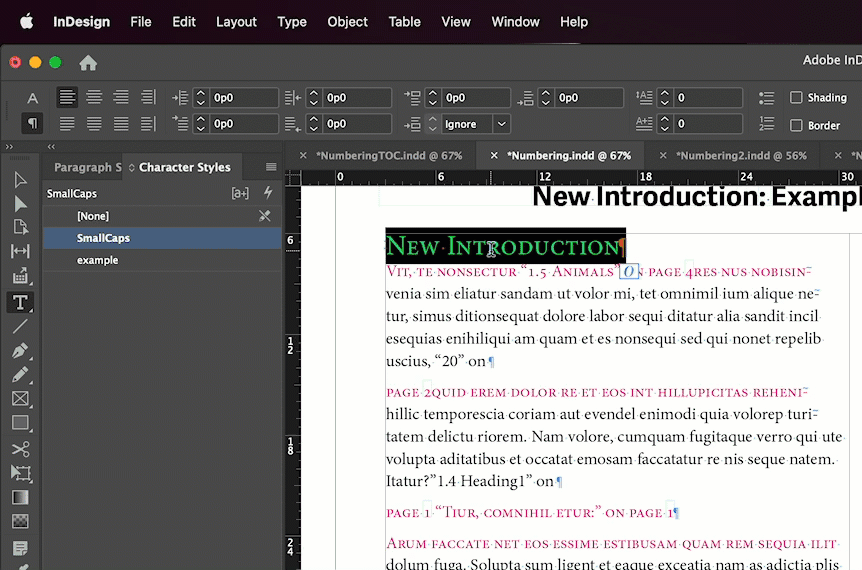
Task: Activate the Line tool
Action: pyautogui.click(x=20, y=326)
